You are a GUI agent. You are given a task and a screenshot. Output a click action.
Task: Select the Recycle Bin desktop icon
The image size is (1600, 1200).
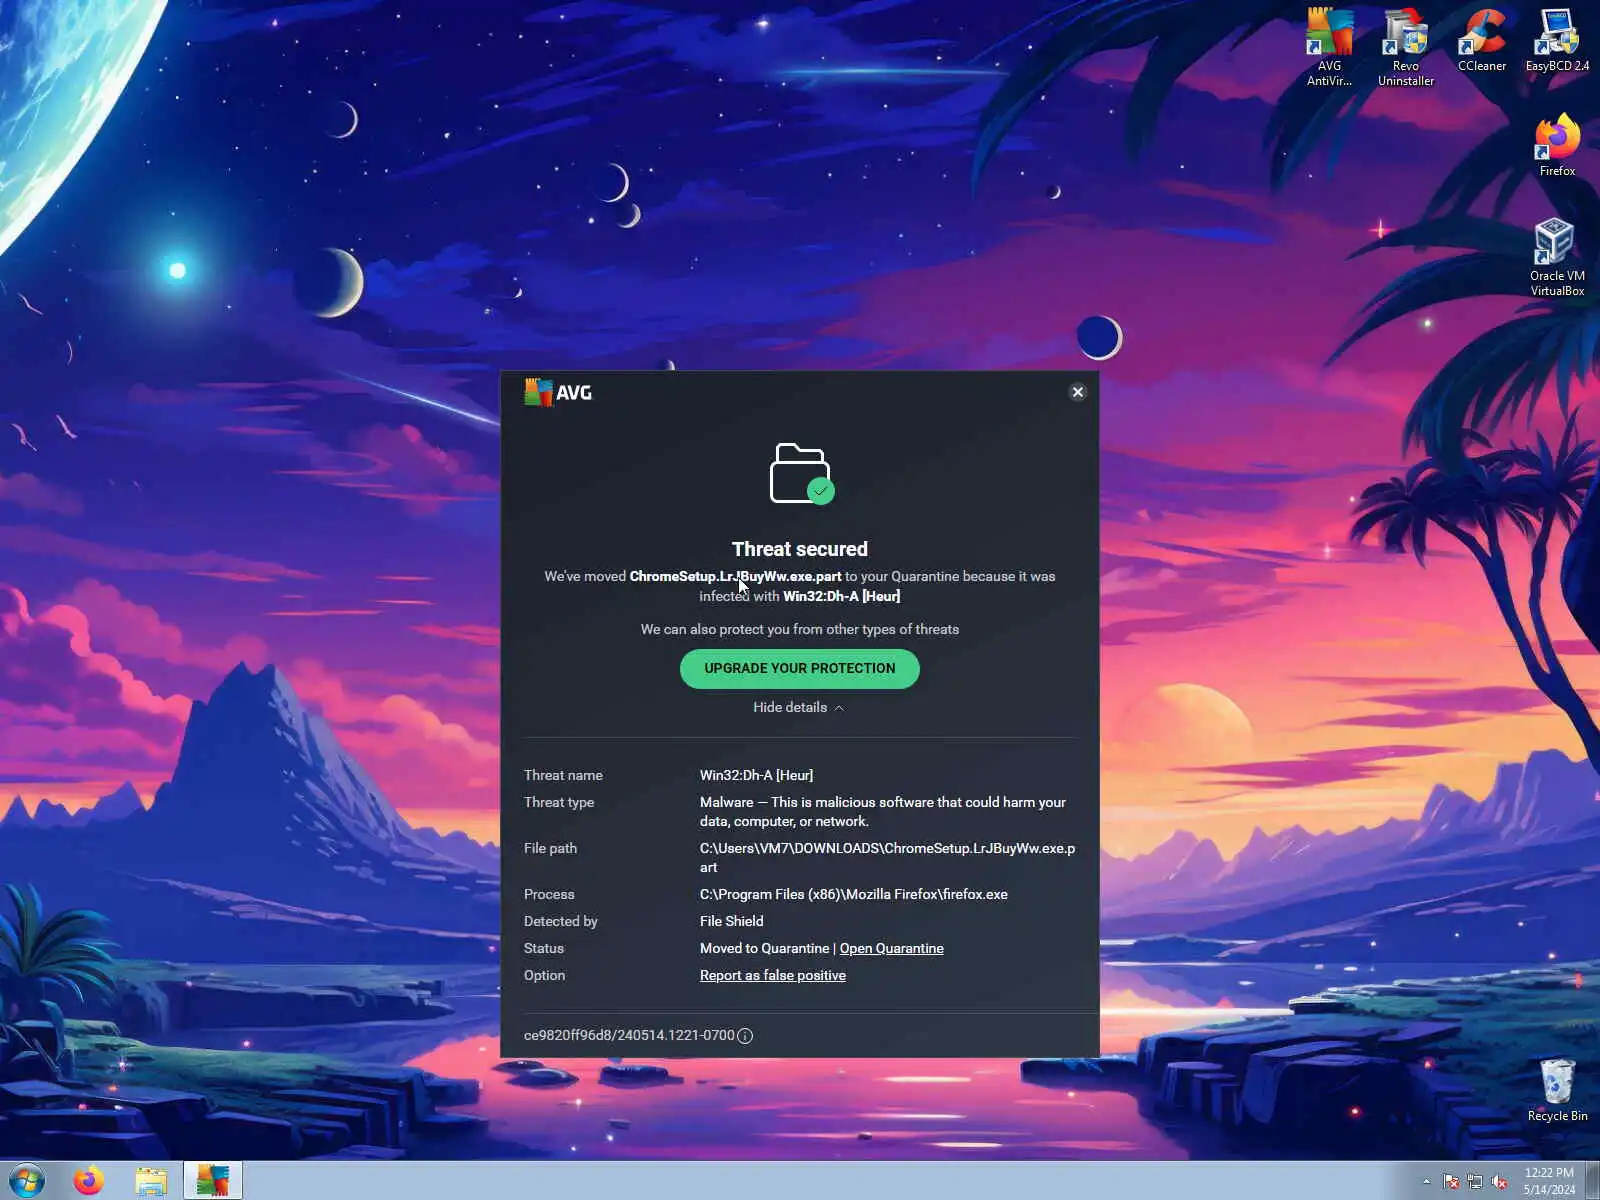pos(1557,1090)
